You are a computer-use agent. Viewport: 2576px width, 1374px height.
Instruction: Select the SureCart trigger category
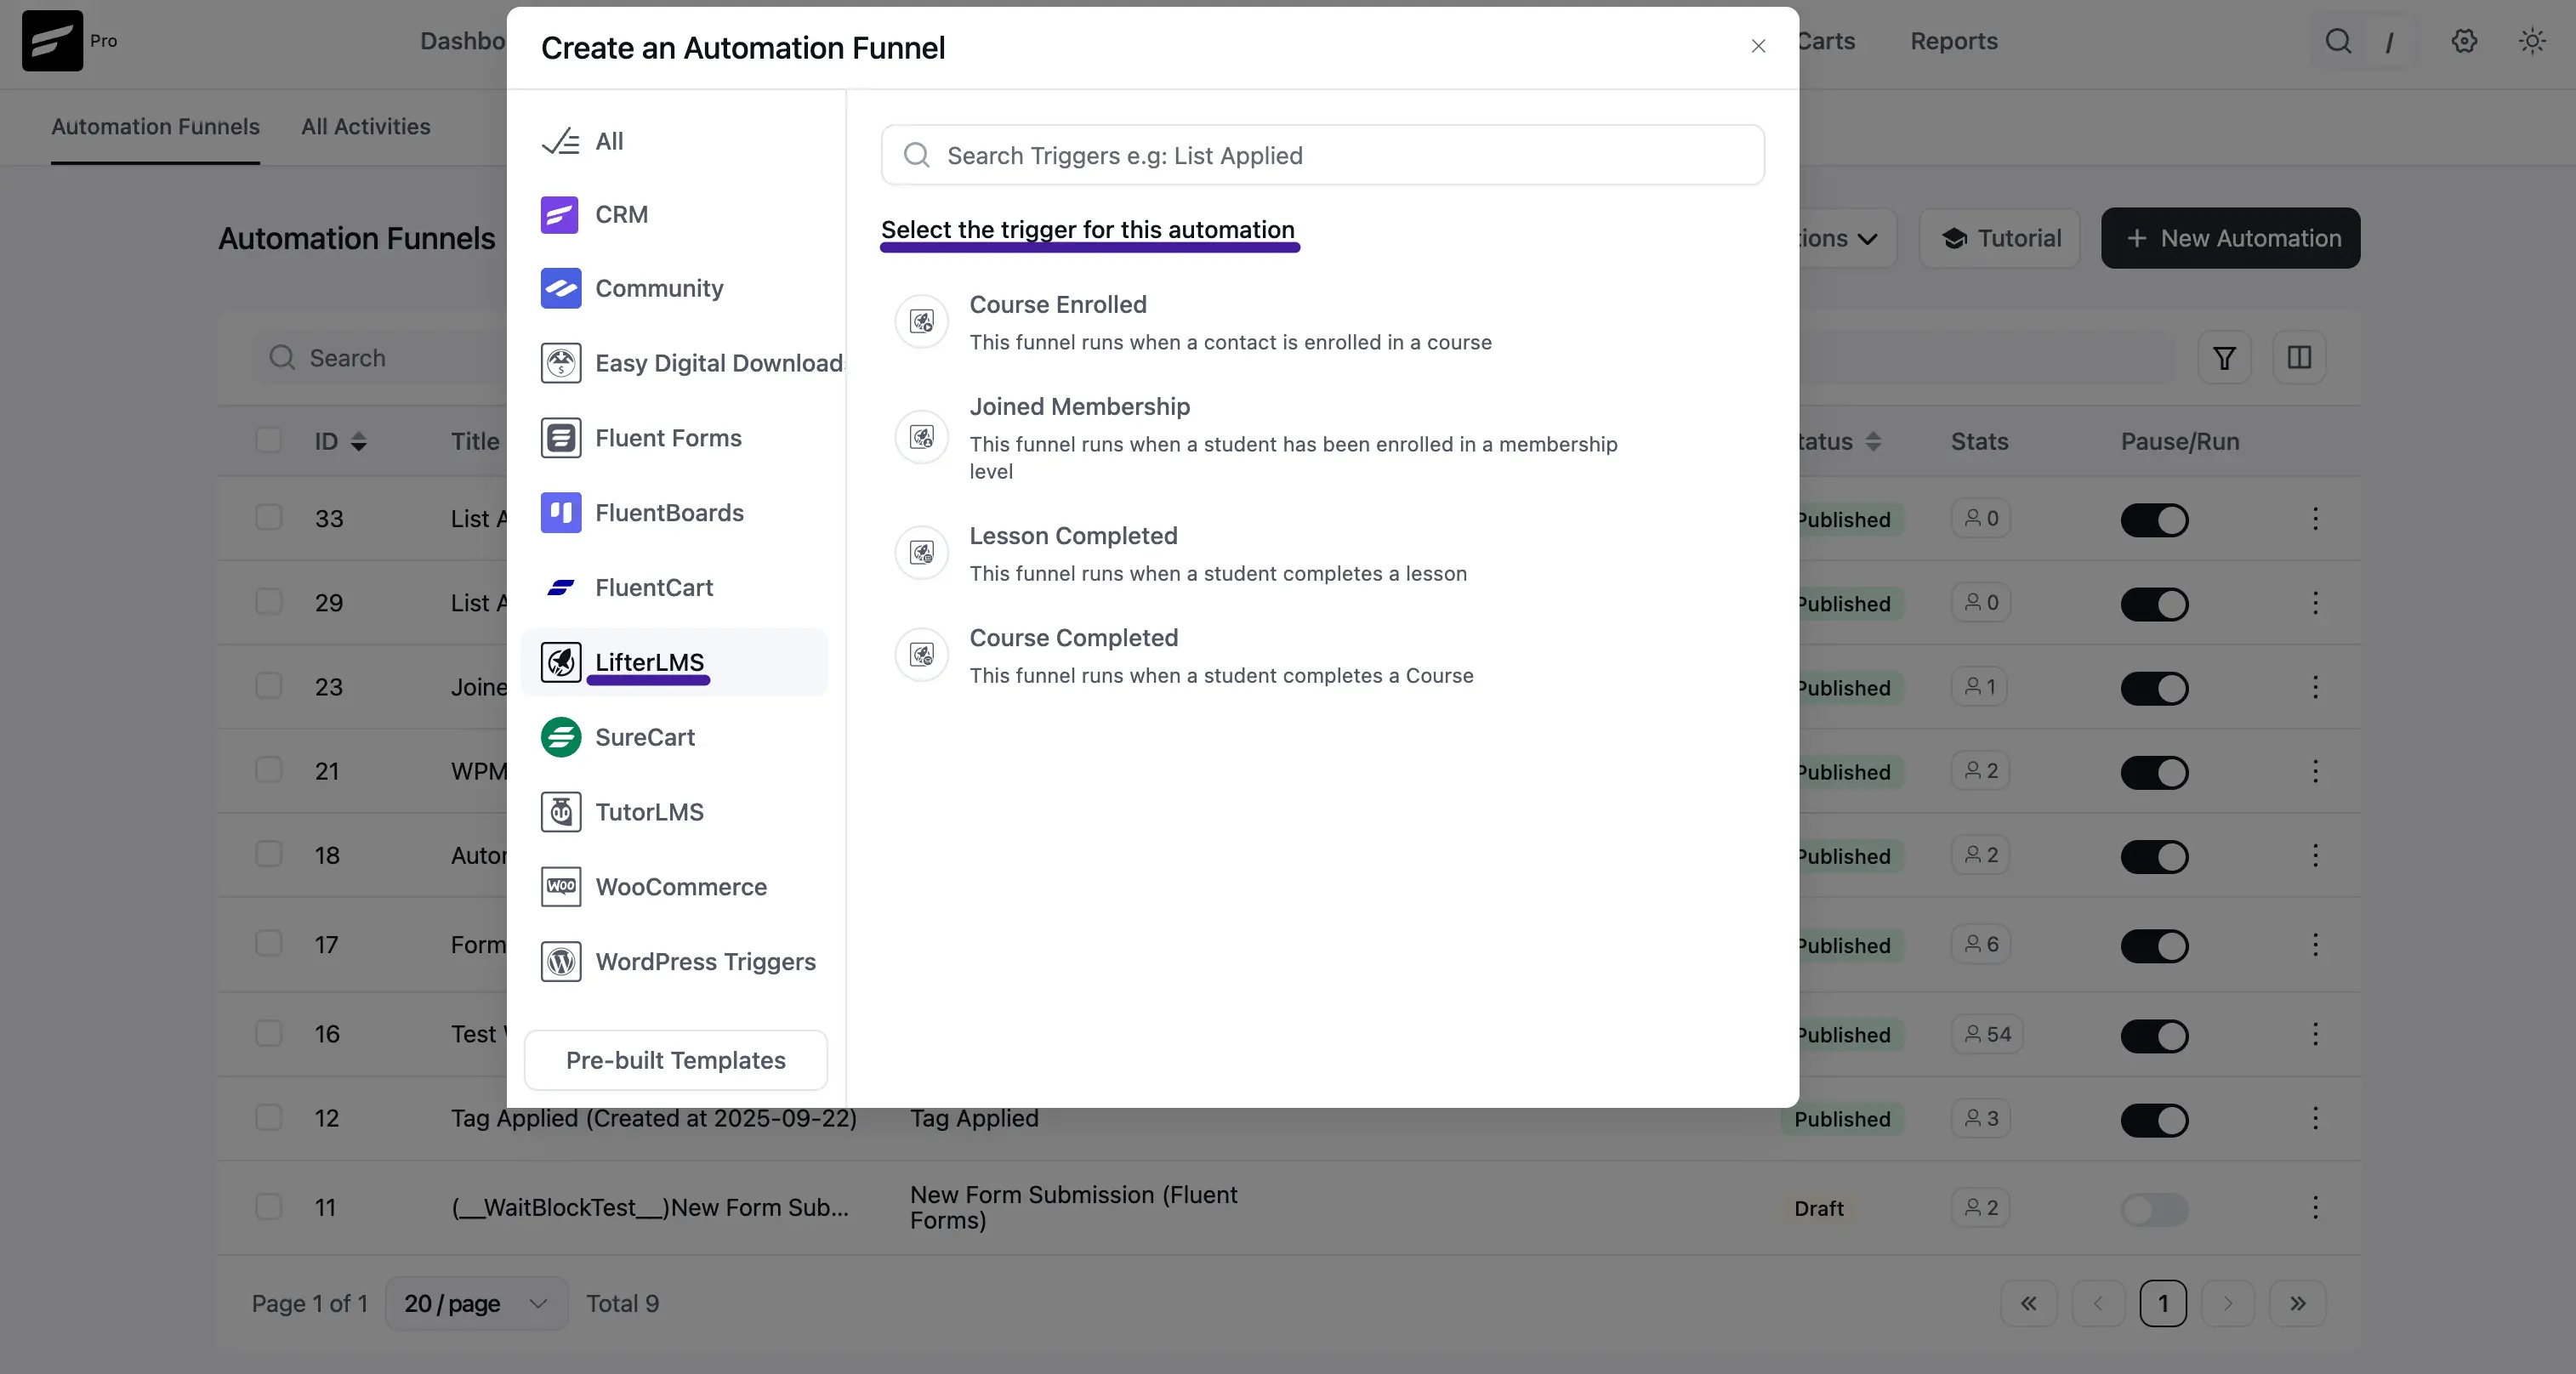click(676, 737)
